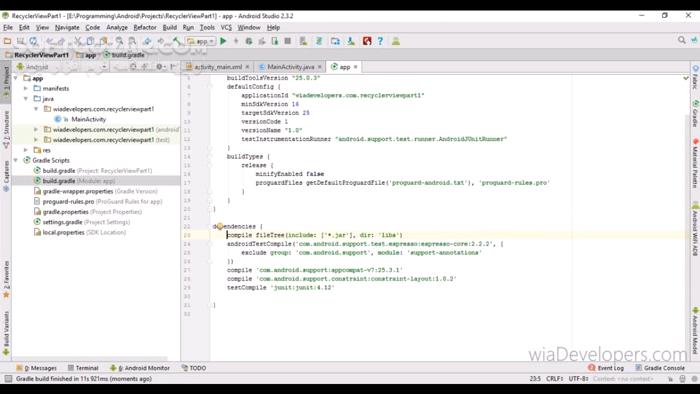The width and height of the screenshot is (700, 394).
Task: Click the Stop square toolbar icon
Action: pos(288,41)
